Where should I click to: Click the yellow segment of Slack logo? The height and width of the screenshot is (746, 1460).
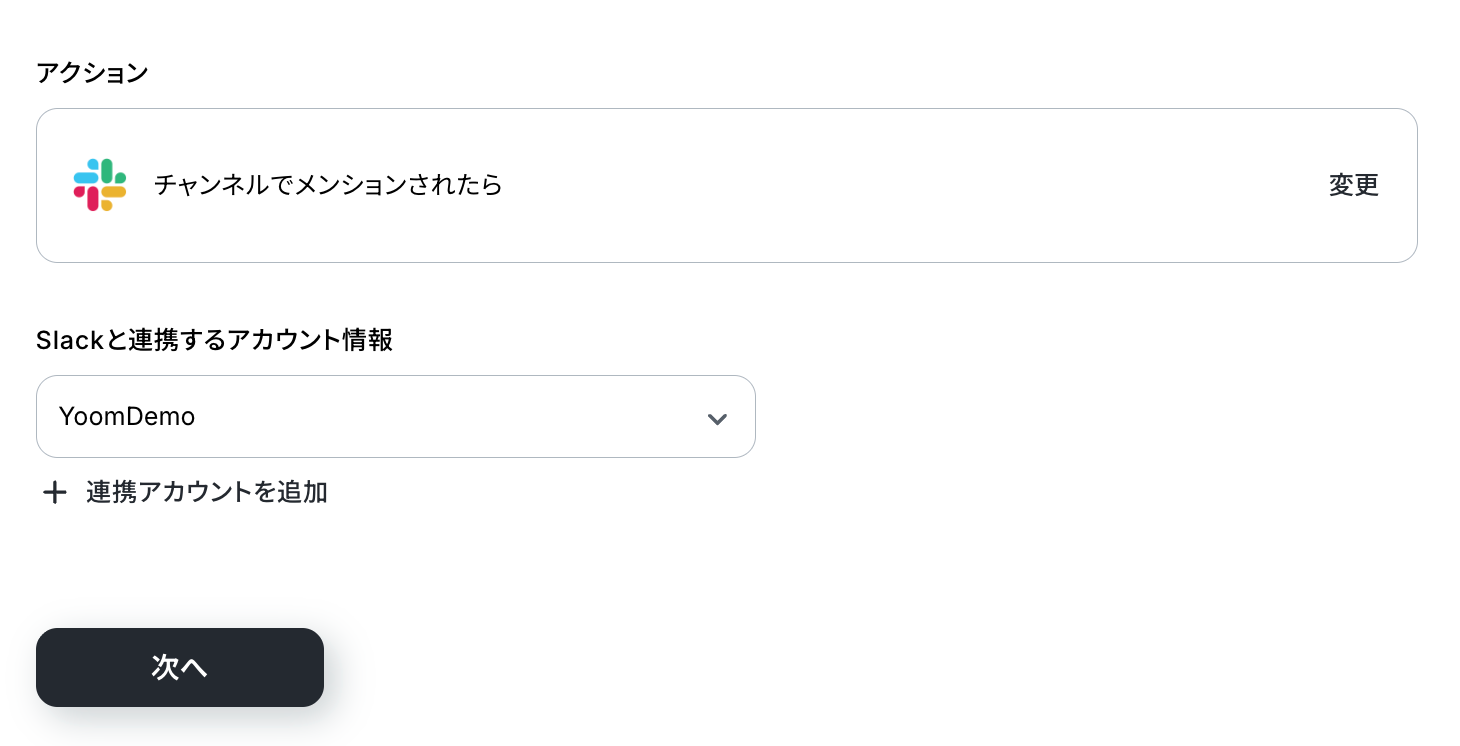(112, 193)
